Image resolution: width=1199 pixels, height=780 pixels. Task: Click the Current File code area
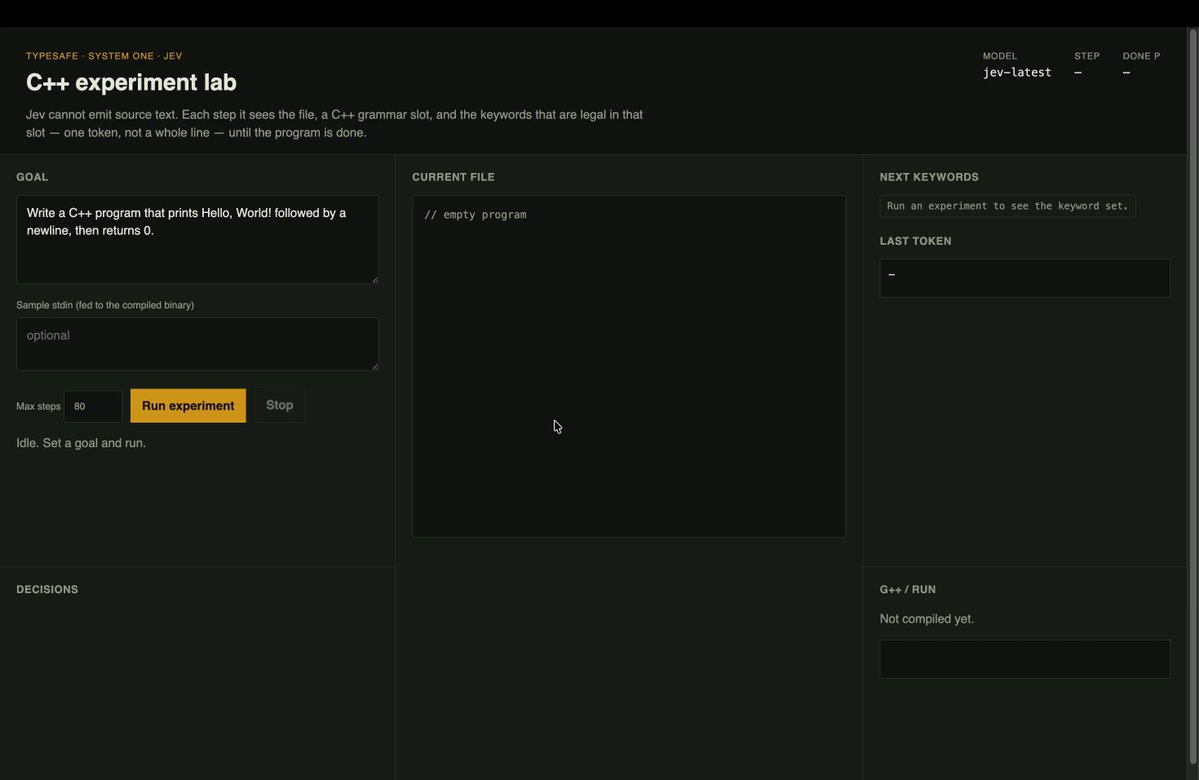(629, 366)
